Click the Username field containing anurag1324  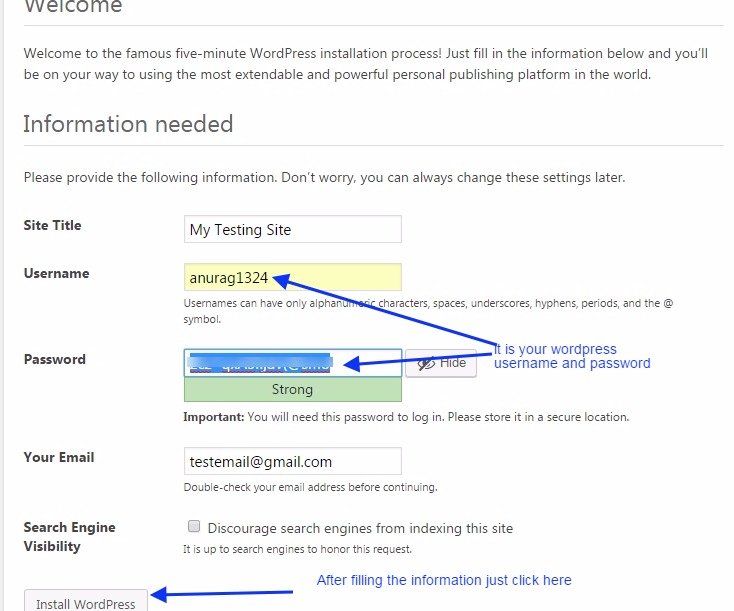tap(293, 278)
